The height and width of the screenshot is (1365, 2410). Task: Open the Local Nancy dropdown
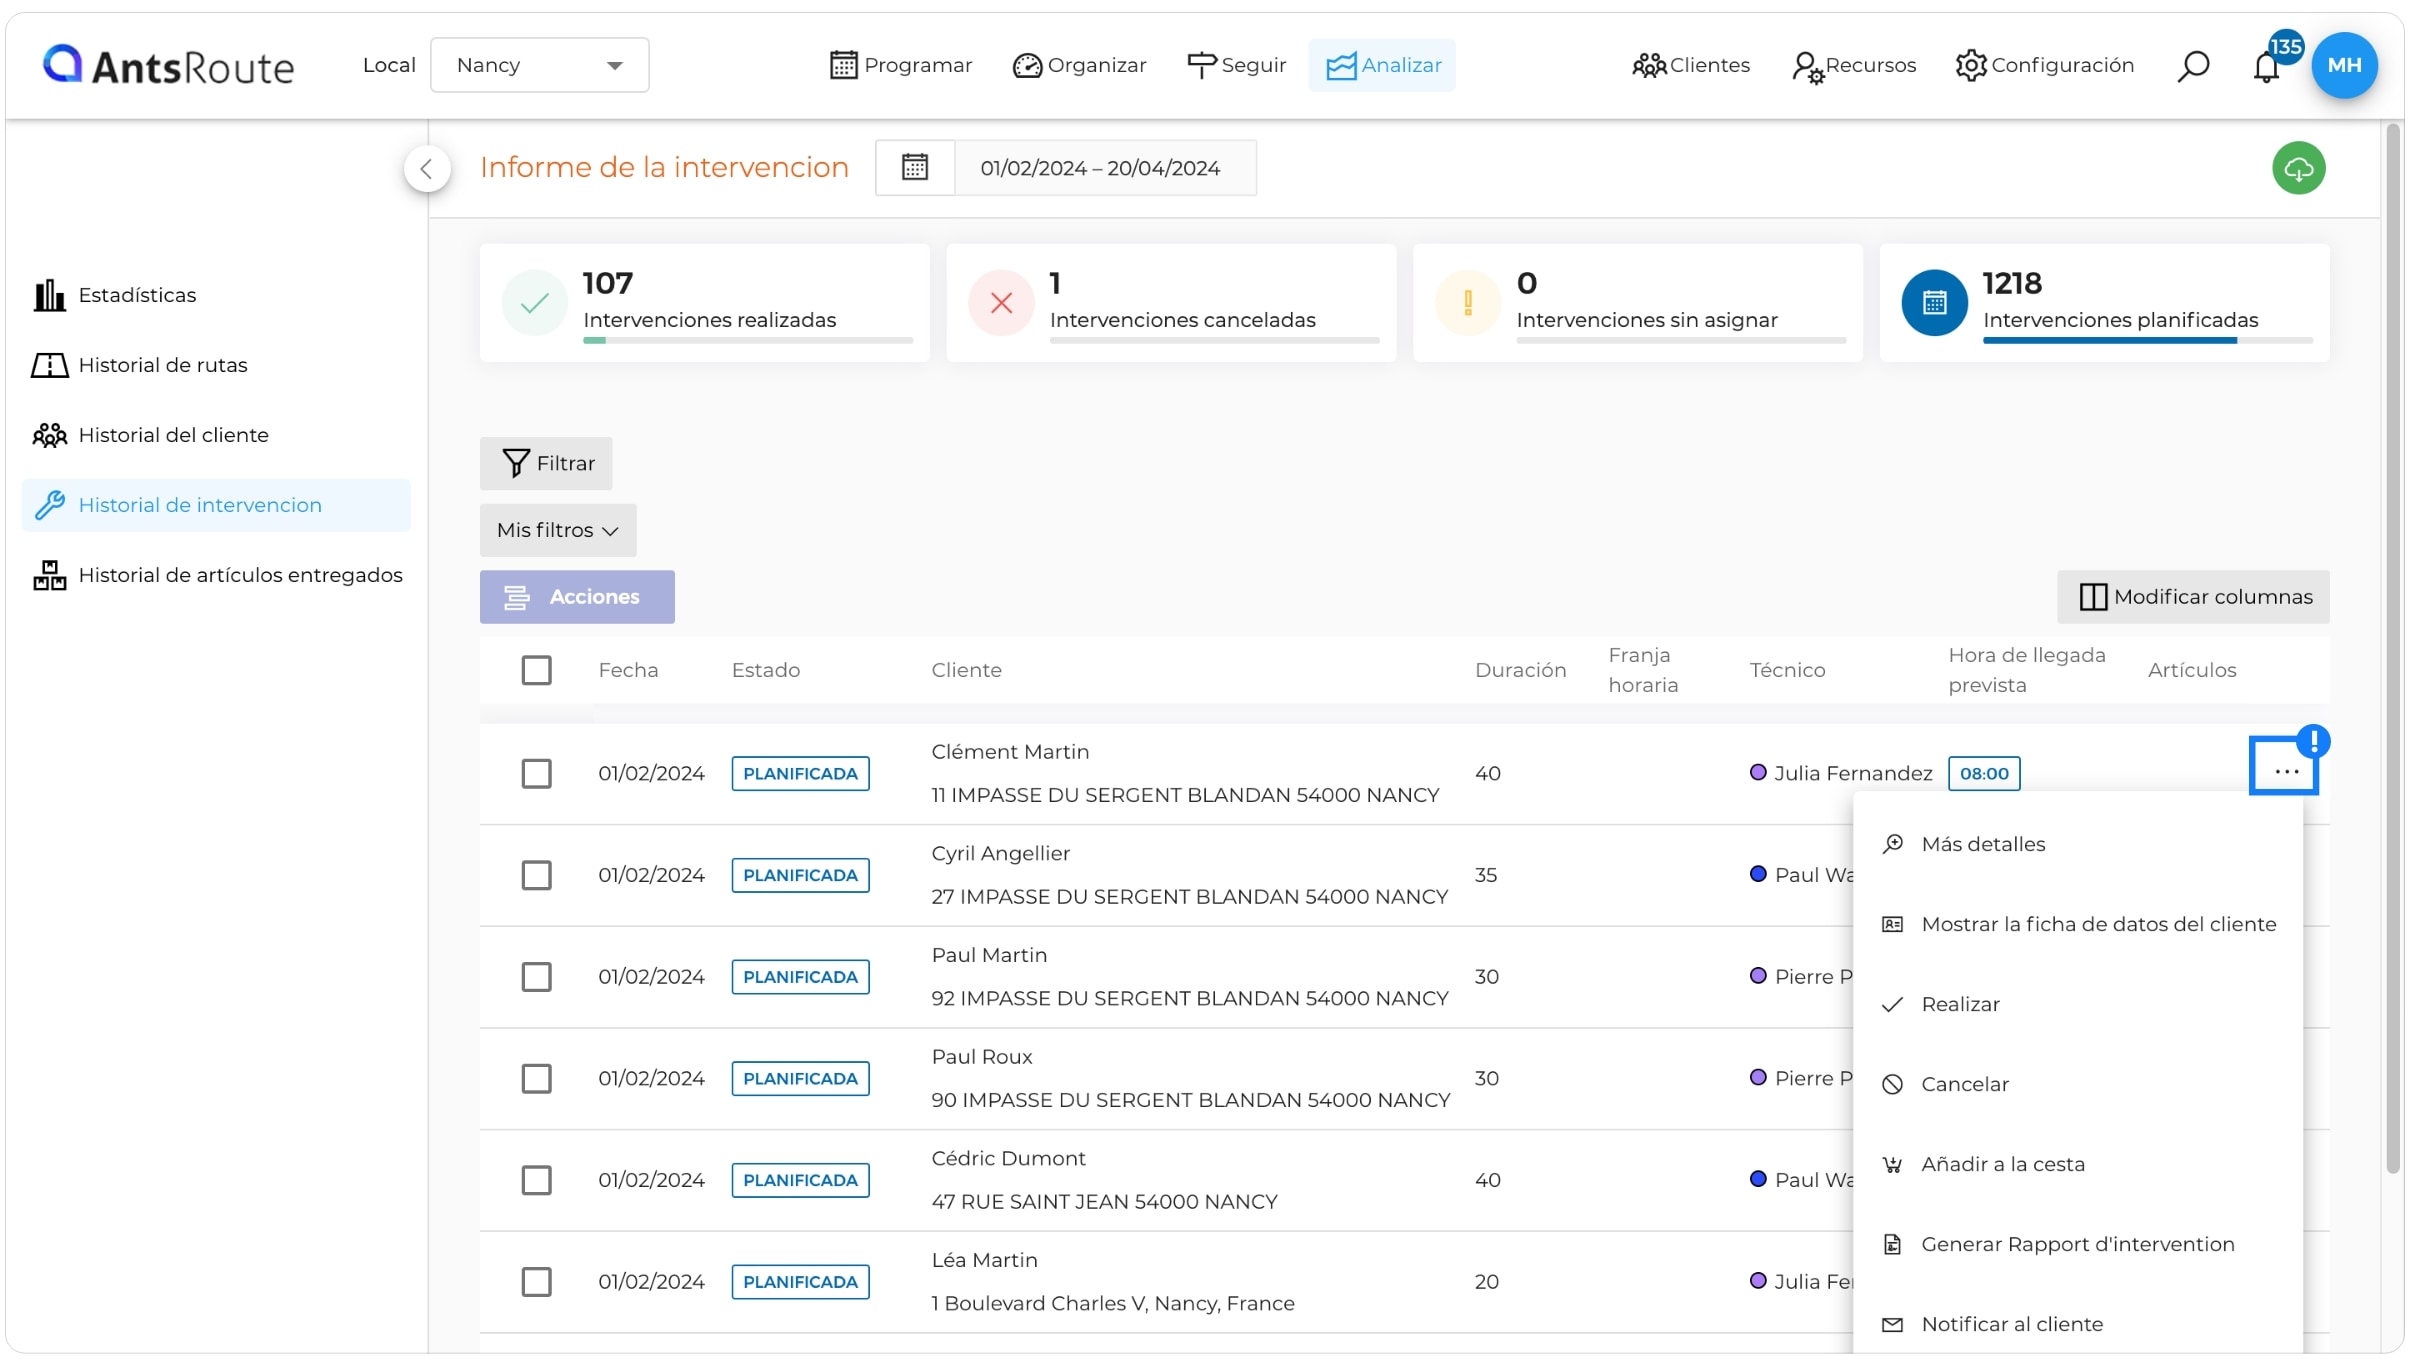(539, 65)
